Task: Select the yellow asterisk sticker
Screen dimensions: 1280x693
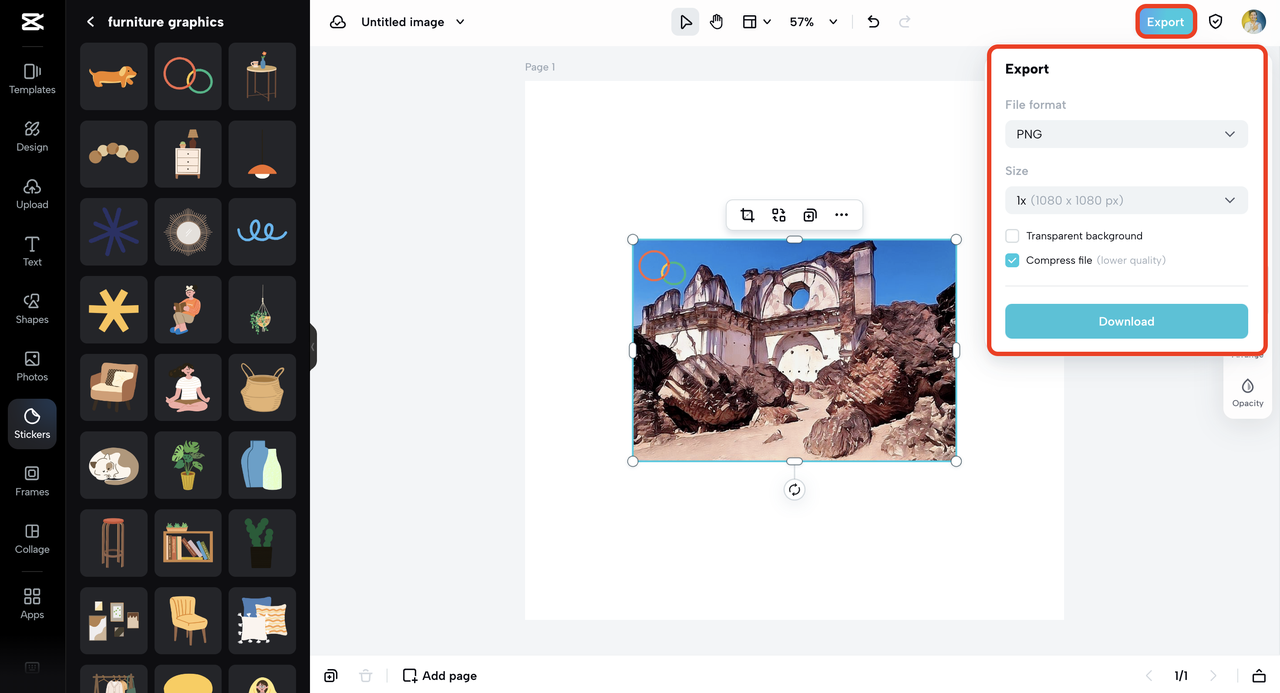Action: pos(114,310)
